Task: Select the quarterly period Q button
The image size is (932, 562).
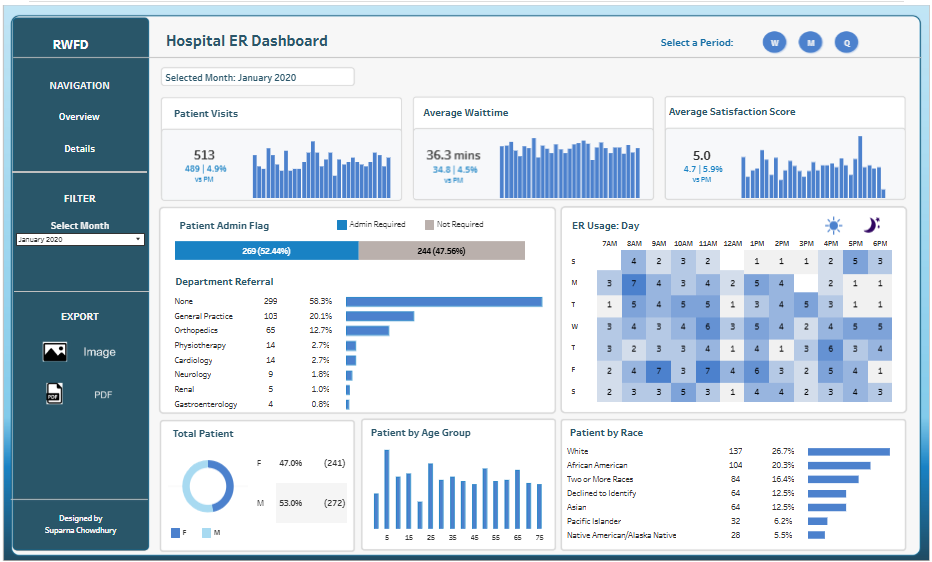Action: pos(846,43)
